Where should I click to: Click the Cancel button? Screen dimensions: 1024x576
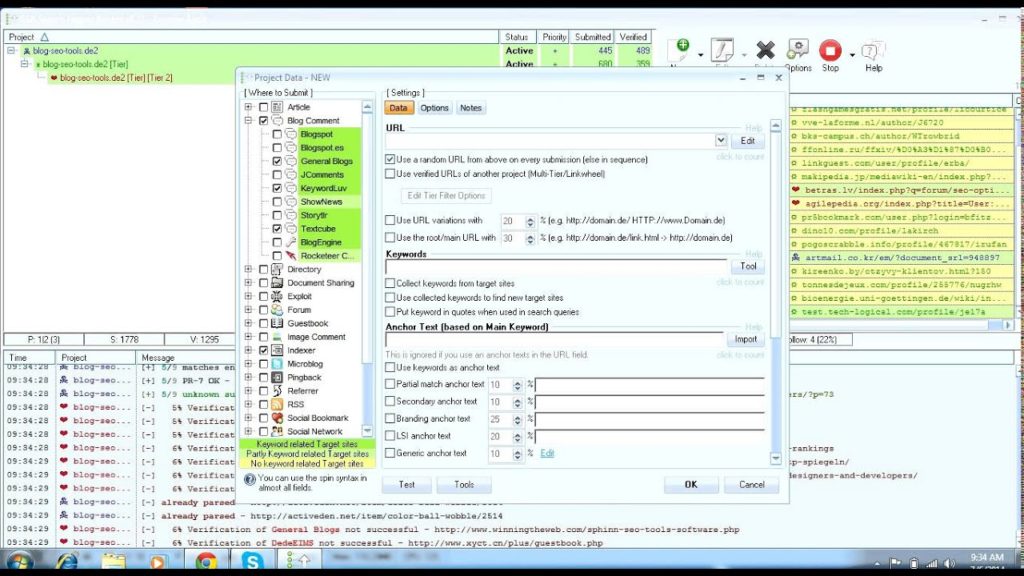click(752, 485)
